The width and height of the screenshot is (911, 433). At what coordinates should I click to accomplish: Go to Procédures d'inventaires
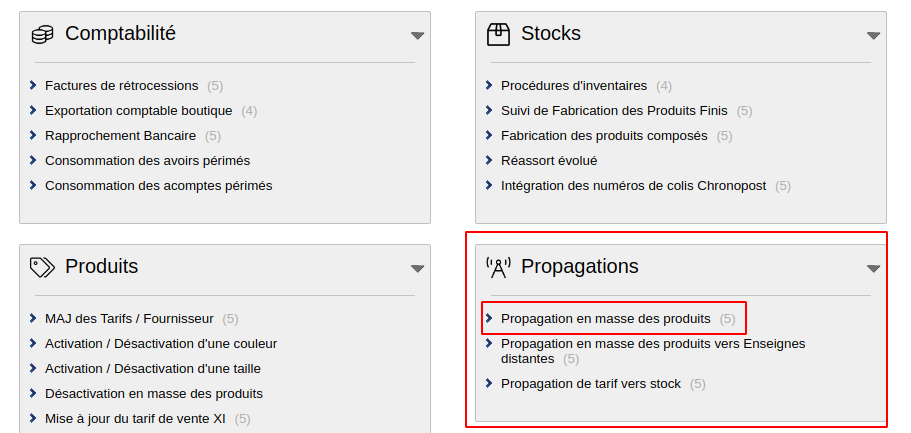573,86
